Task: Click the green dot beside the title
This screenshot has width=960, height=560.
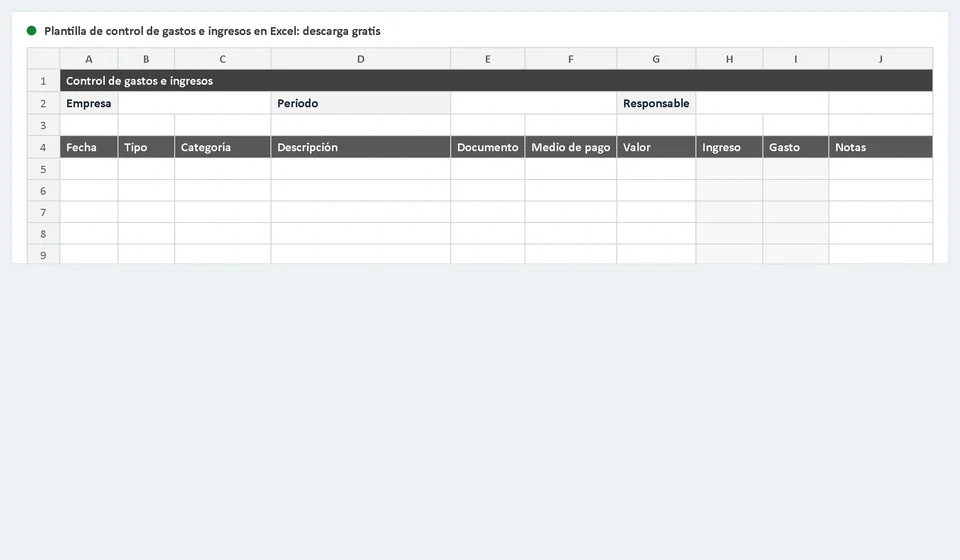Action: (32, 31)
